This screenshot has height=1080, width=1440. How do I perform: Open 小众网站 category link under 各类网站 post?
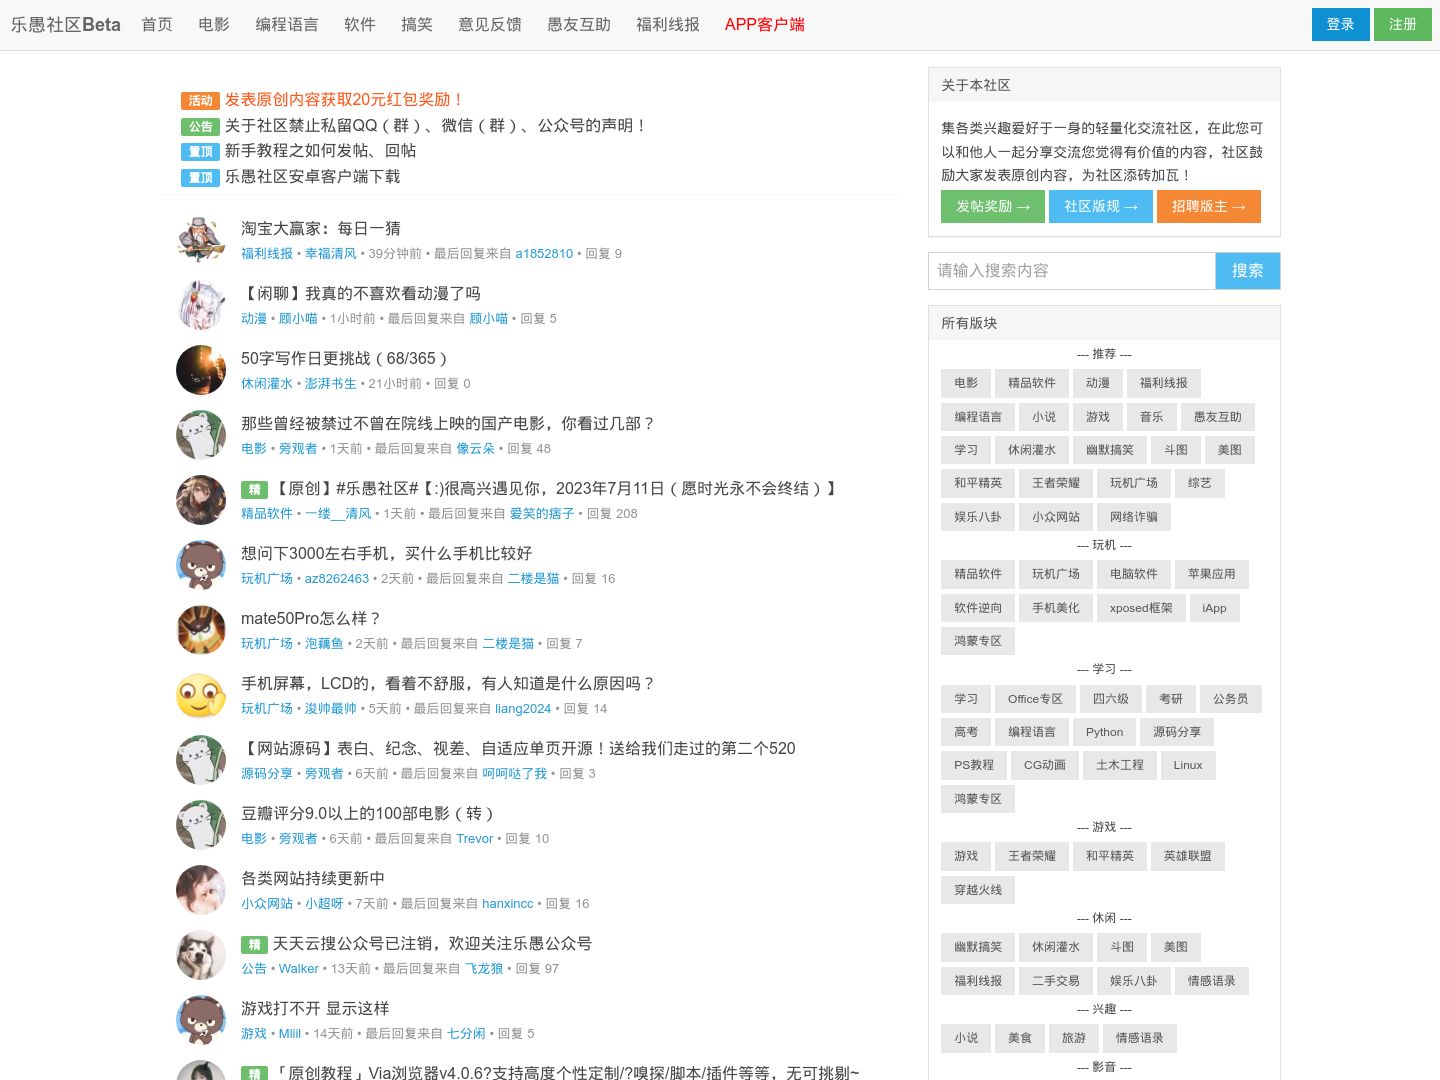point(267,904)
